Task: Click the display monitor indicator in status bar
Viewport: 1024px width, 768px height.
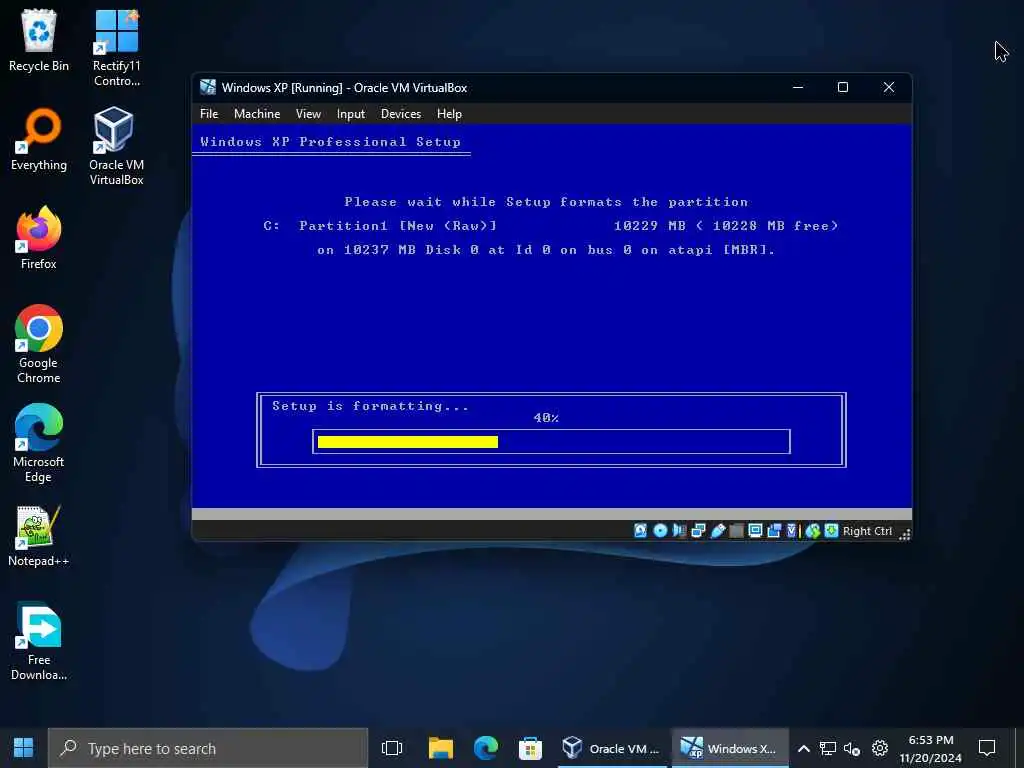Action: click(x=755, y=531)
